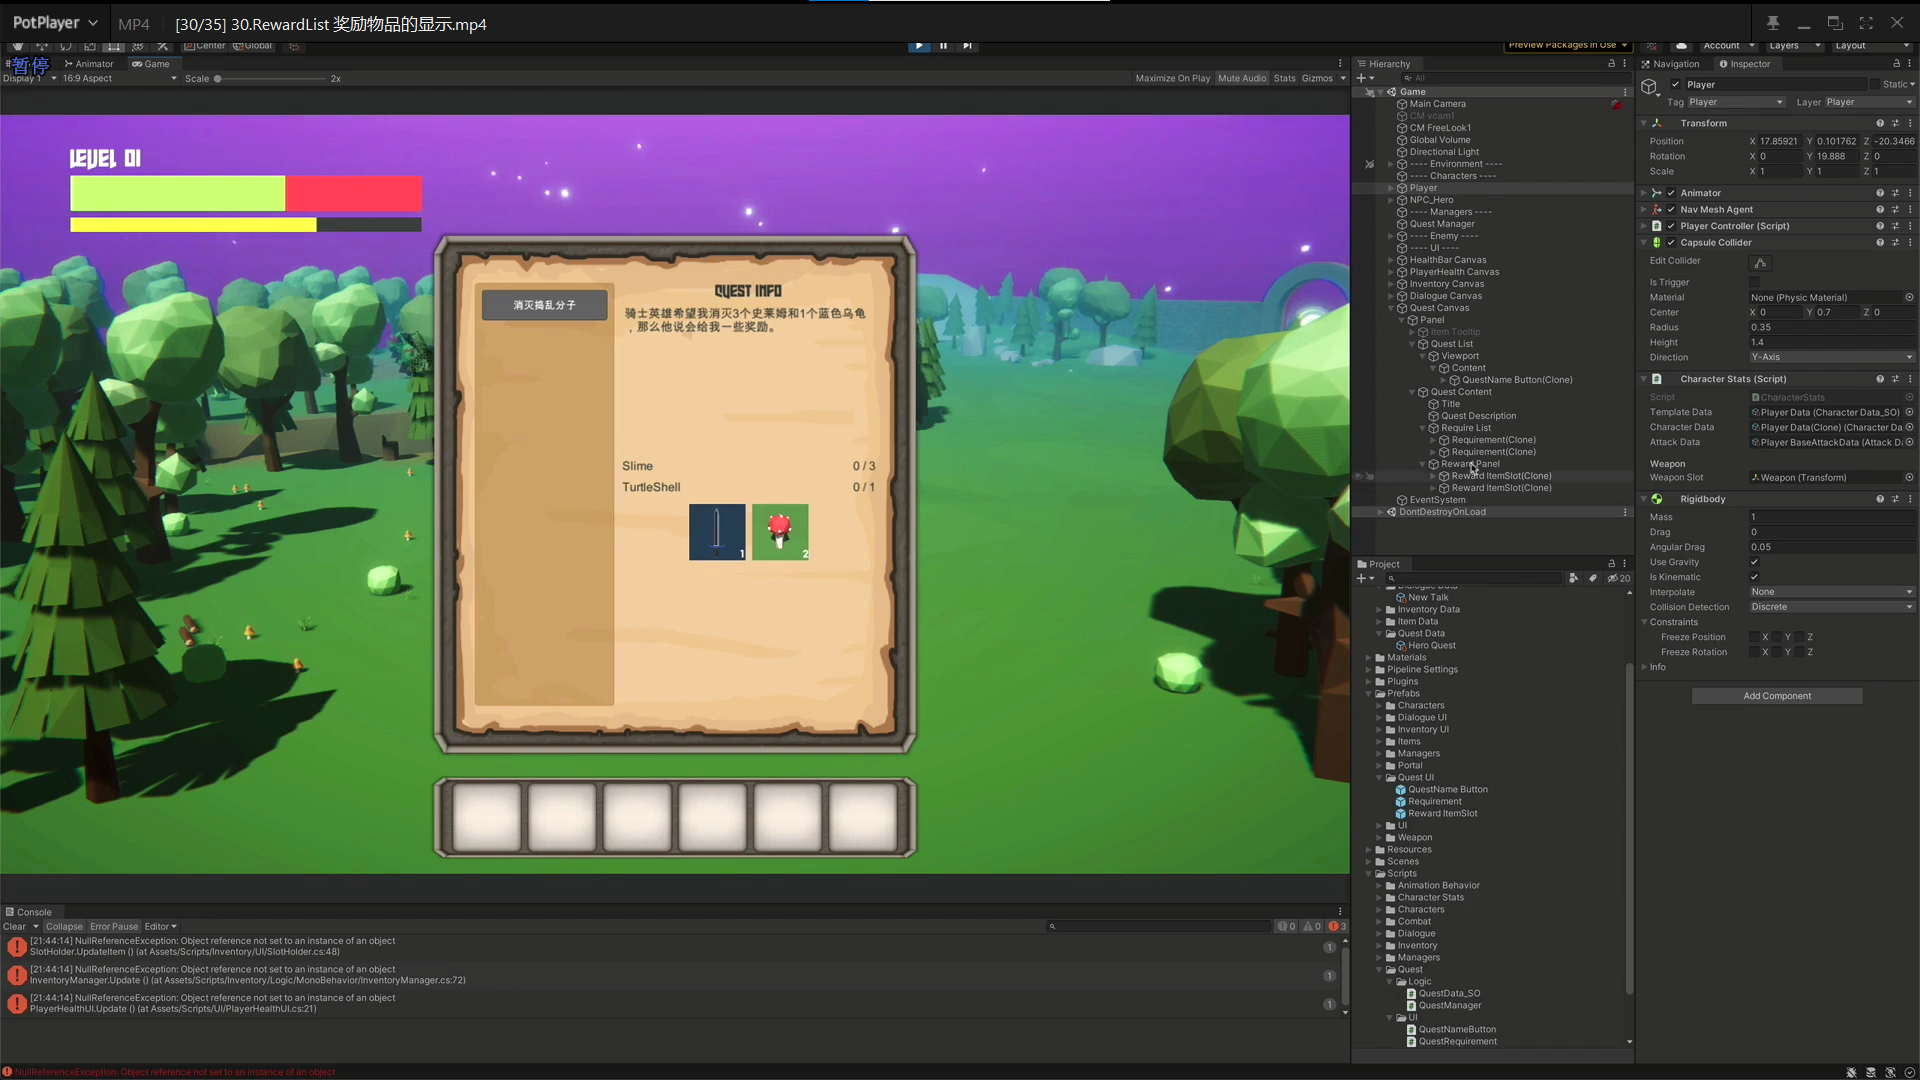Click Maximize On Play button
The image size is (1920, 1080).
coord(1172,78)
